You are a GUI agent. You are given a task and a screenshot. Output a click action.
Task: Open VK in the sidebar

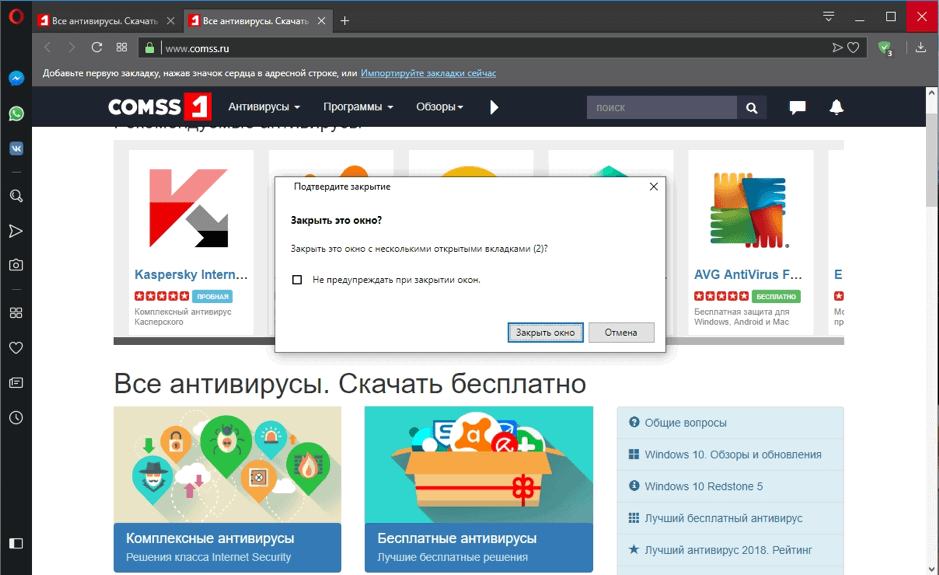[16, 148]
